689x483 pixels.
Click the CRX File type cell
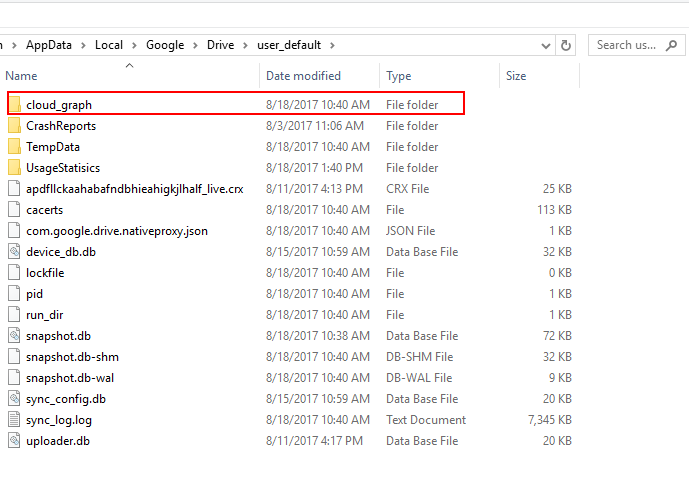point(407,189)
